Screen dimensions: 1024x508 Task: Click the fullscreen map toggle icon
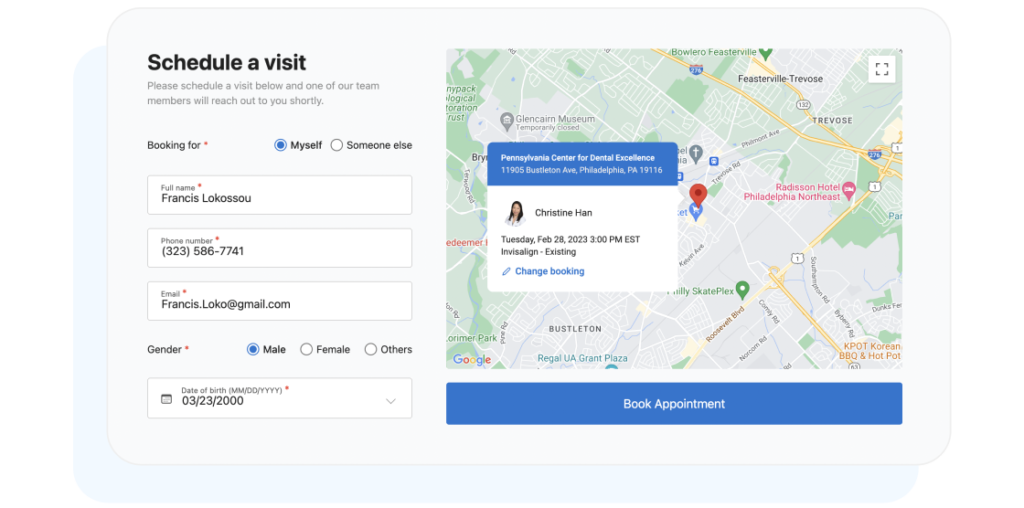click(x=881, y=69)
